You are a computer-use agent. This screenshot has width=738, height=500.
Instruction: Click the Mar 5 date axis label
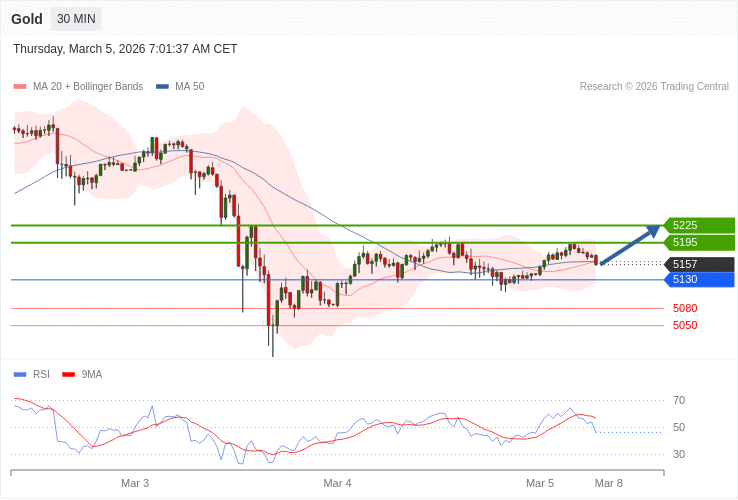coord(540,483)
